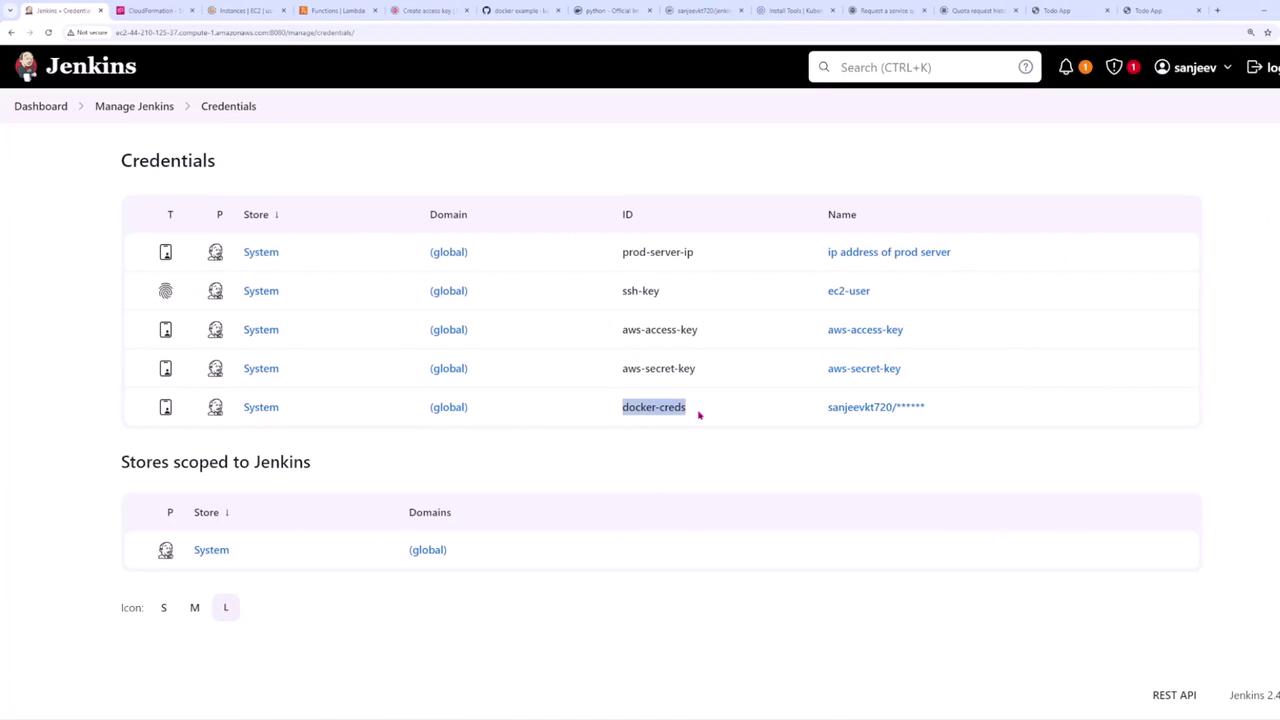1280x720 pixels.
Task: Click the browser zoom magnifier icon
Action: (1251, 32)
